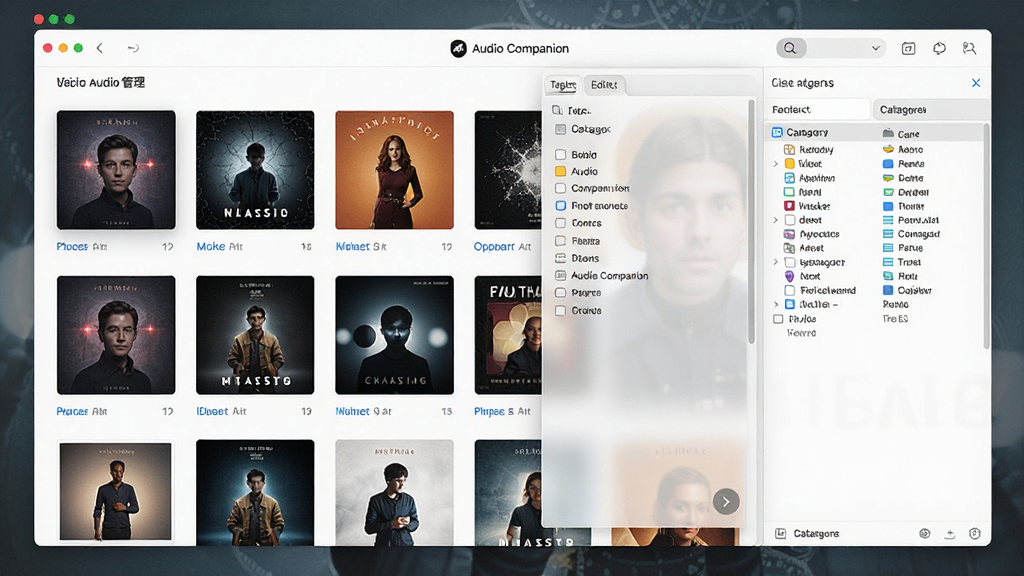Expand the 'dreet' tree row
This screenshot has height=576, width=1024.
point(776,220)
